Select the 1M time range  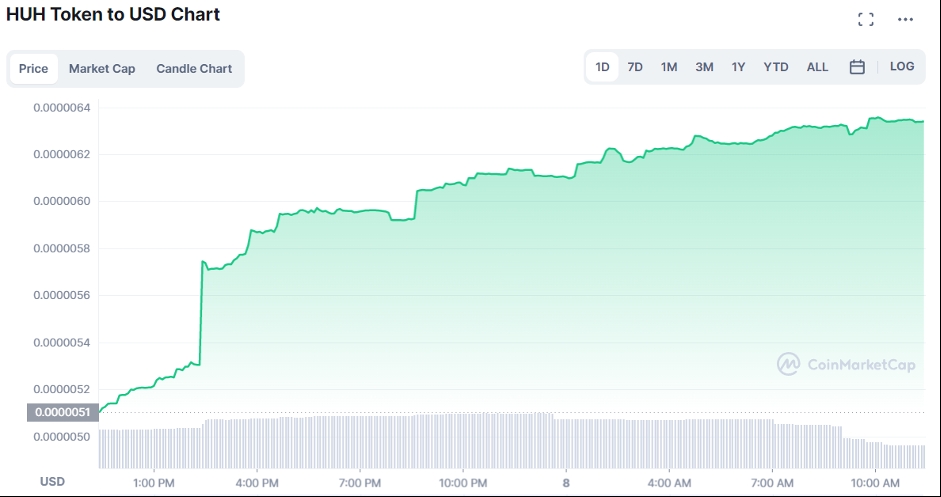coord(669,67)
